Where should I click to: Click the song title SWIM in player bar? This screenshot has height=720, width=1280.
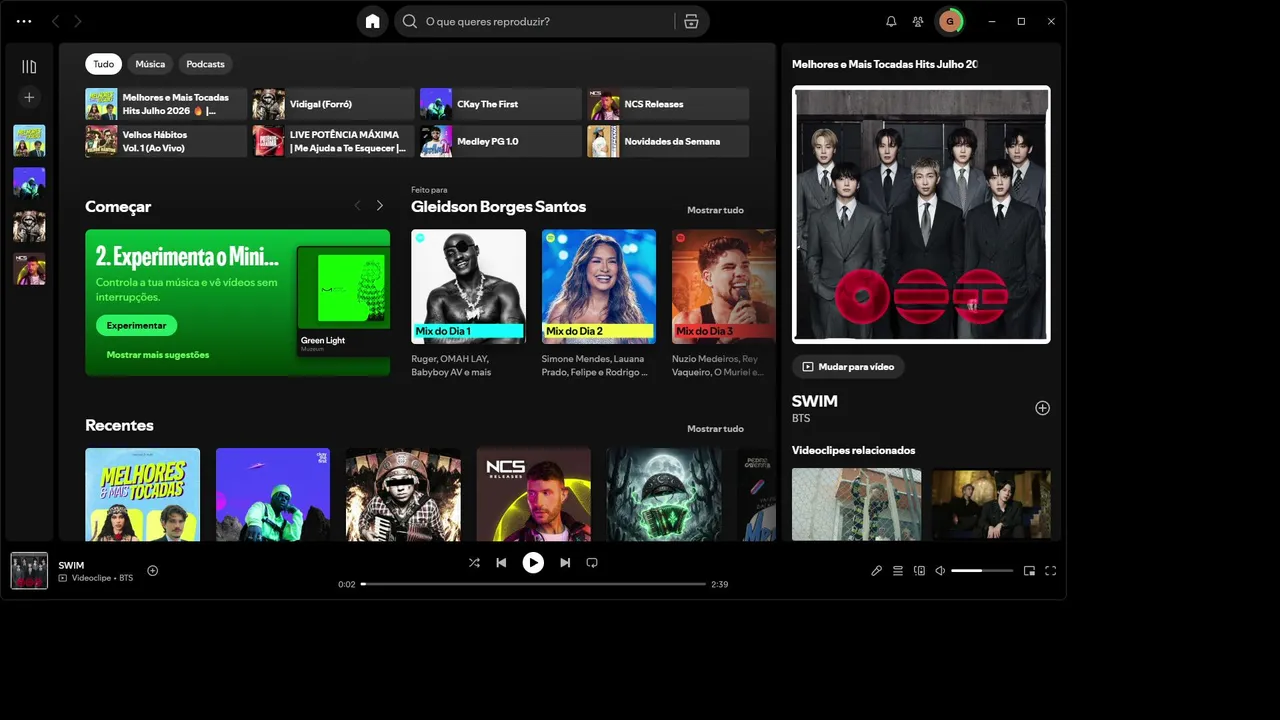coord(71,565)
